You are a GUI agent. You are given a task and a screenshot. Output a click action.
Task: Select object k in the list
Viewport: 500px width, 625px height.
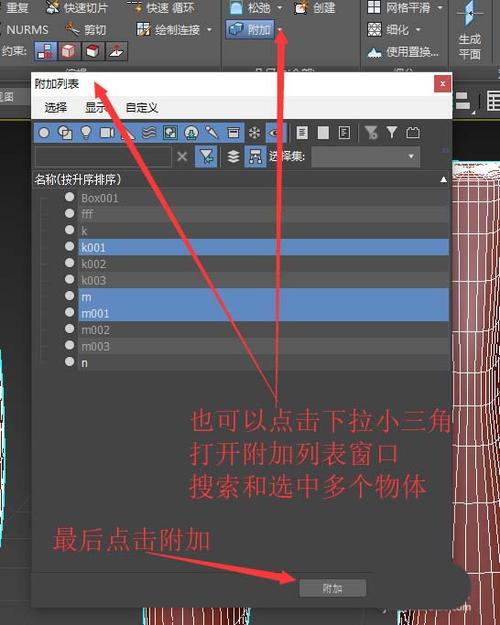(x=263, y=231)
